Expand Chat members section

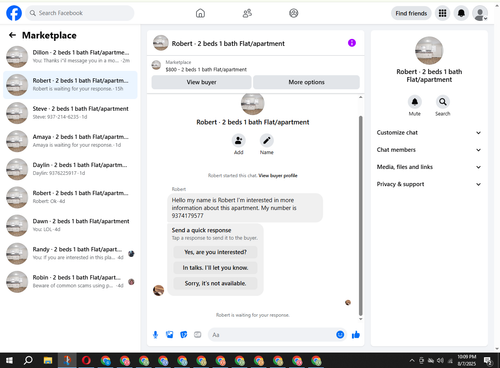pyautogui.click(x=429, y=150)
